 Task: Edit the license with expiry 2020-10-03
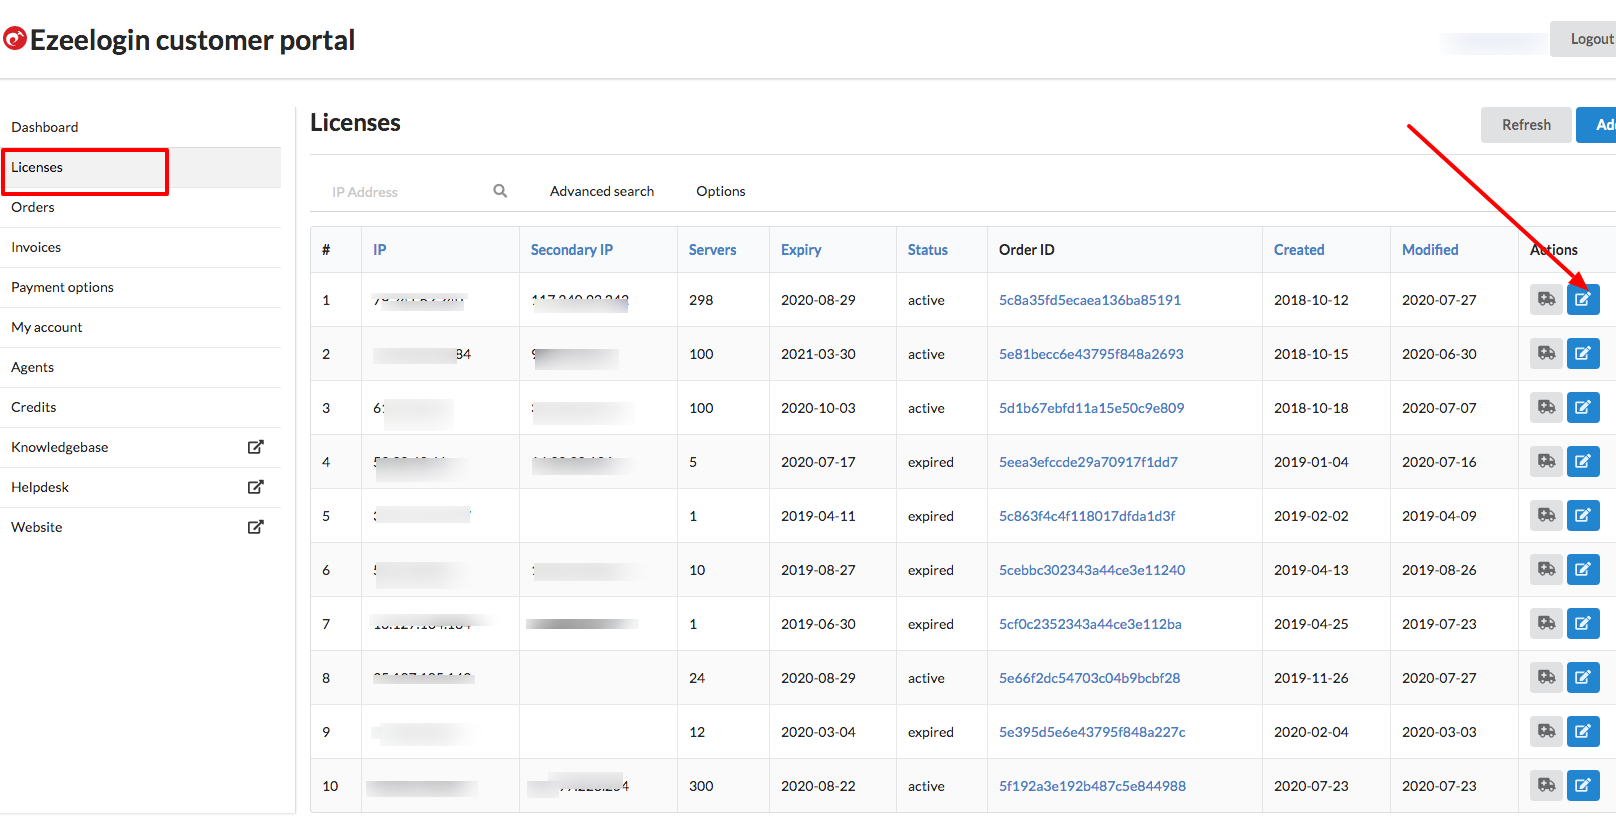(1583, 407)
